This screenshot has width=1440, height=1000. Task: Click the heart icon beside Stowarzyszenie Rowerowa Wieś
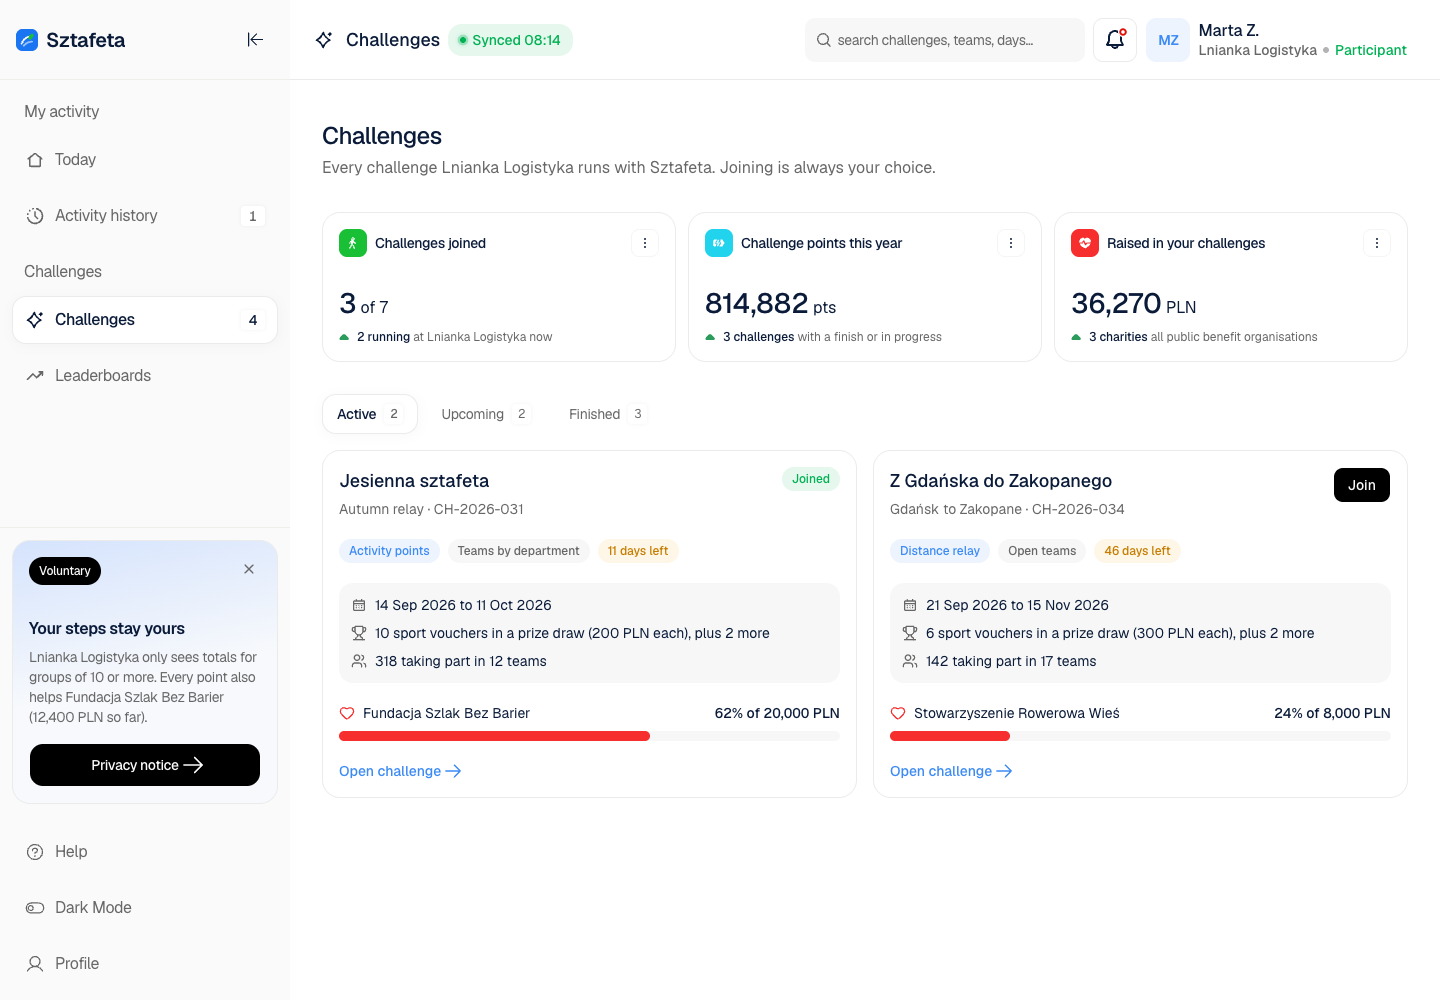[x=898, y=713]
